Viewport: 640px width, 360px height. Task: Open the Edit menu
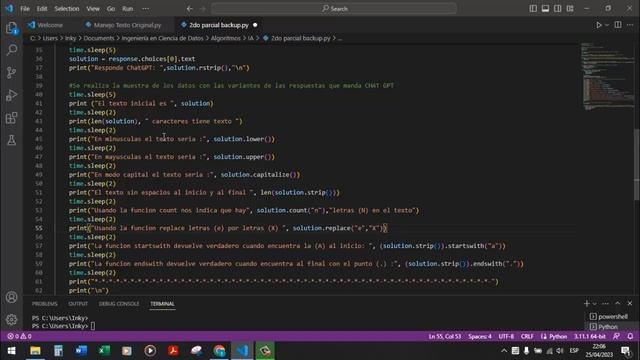[x=42, y=9]
